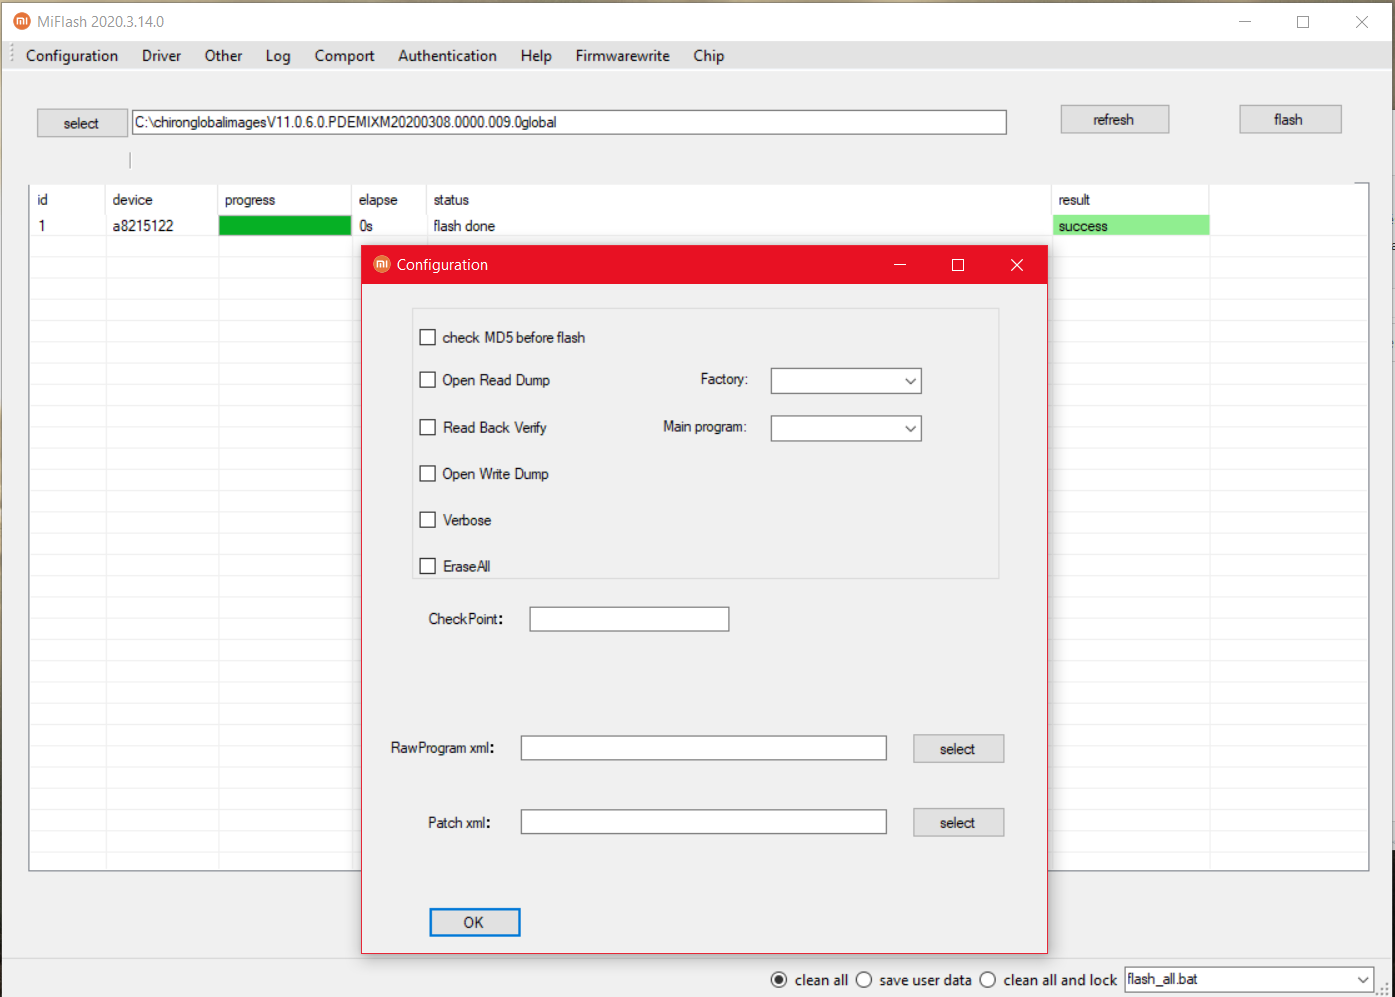Open the Log menu

click(x=278, y=56)
